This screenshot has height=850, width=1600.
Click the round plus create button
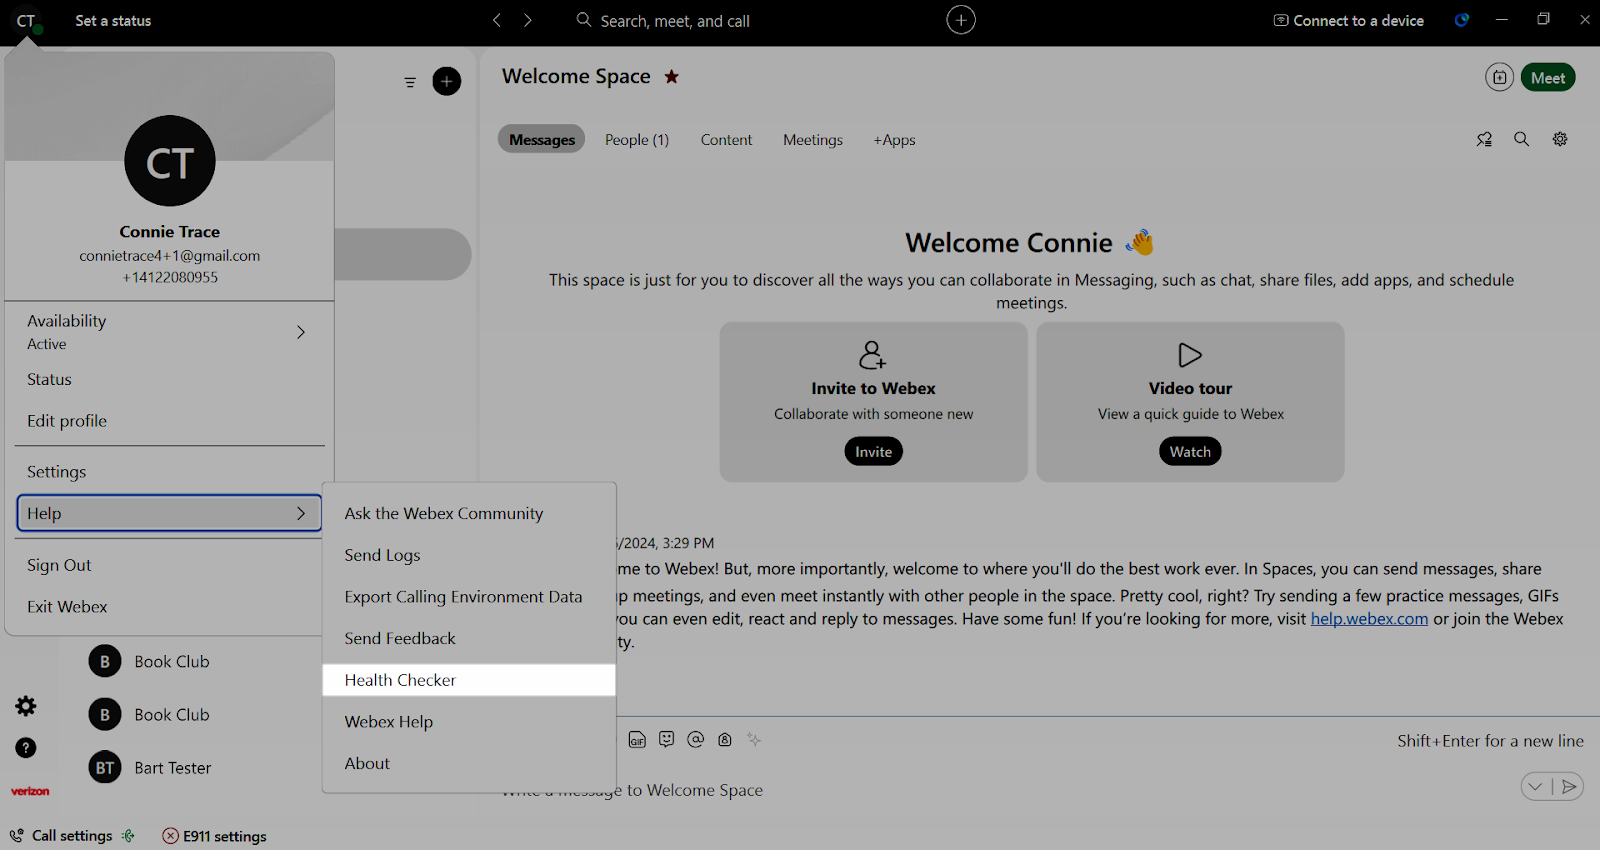click(447, 81)
